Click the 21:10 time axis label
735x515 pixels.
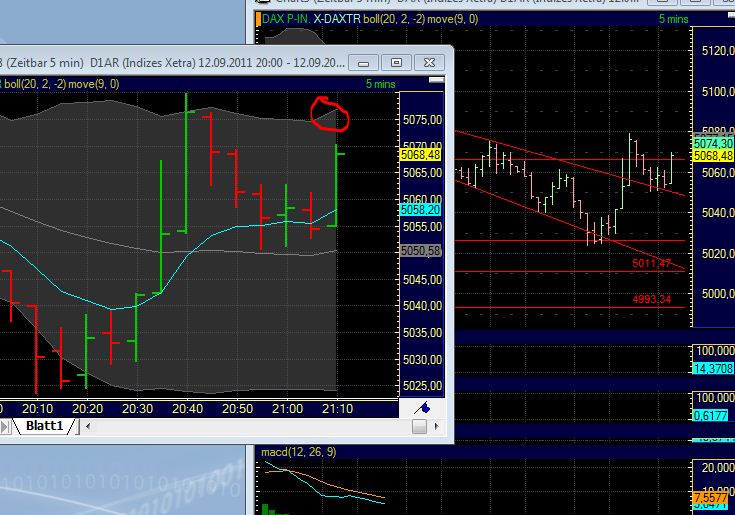tap(338, 409)
